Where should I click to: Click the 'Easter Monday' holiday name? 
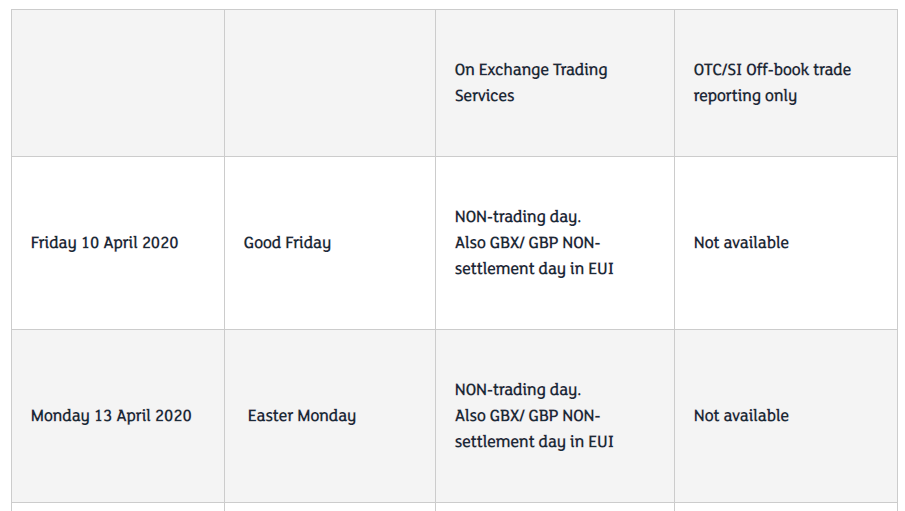[302, 416]
